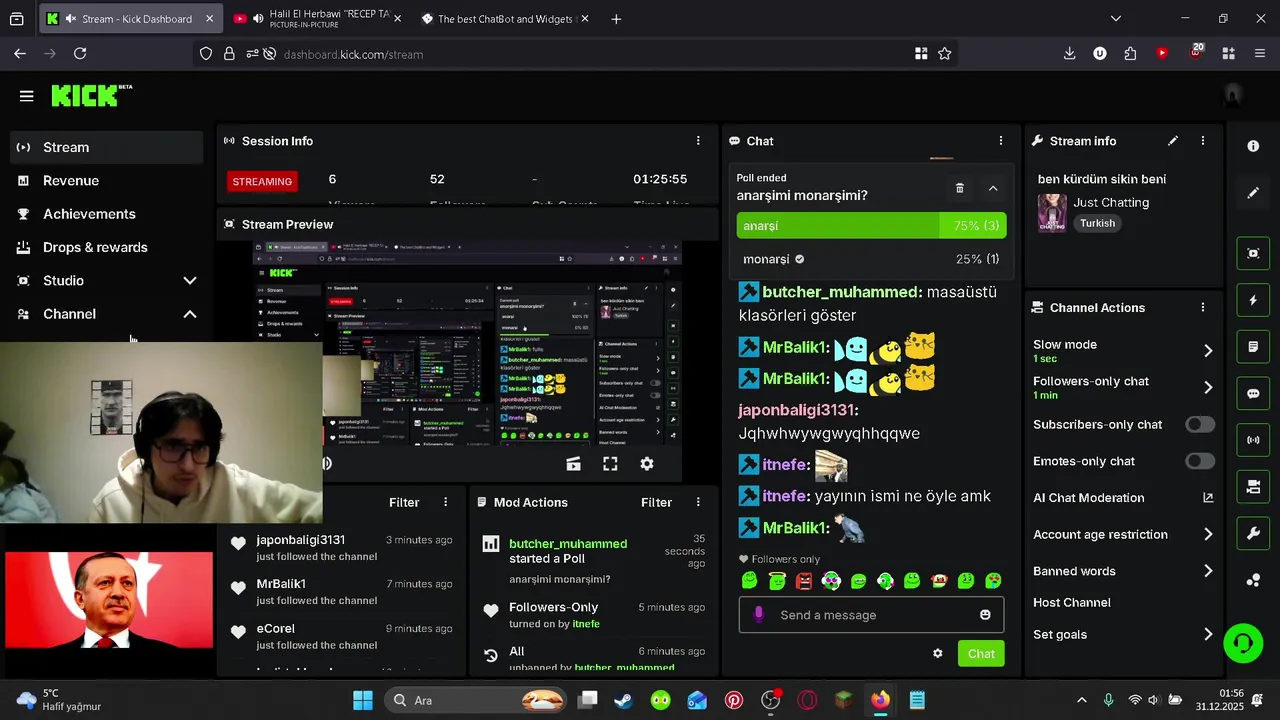Click the Send a message field
The image size is (1280, 720).
(871, 615)
